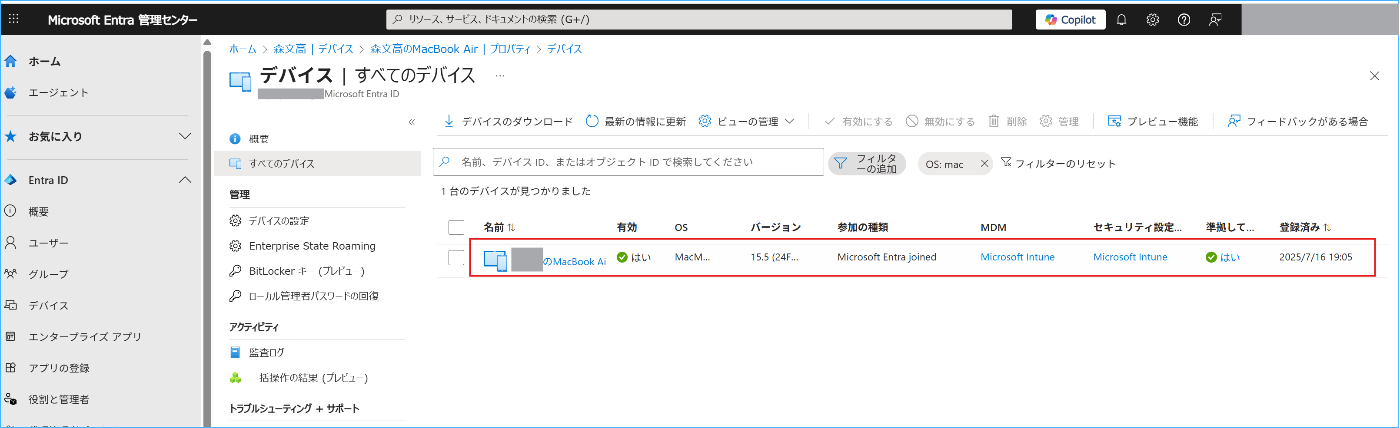Click 削除 trash button in the toolbar
Viewport: 1400px width, 428px height.
click(1007, 121)
